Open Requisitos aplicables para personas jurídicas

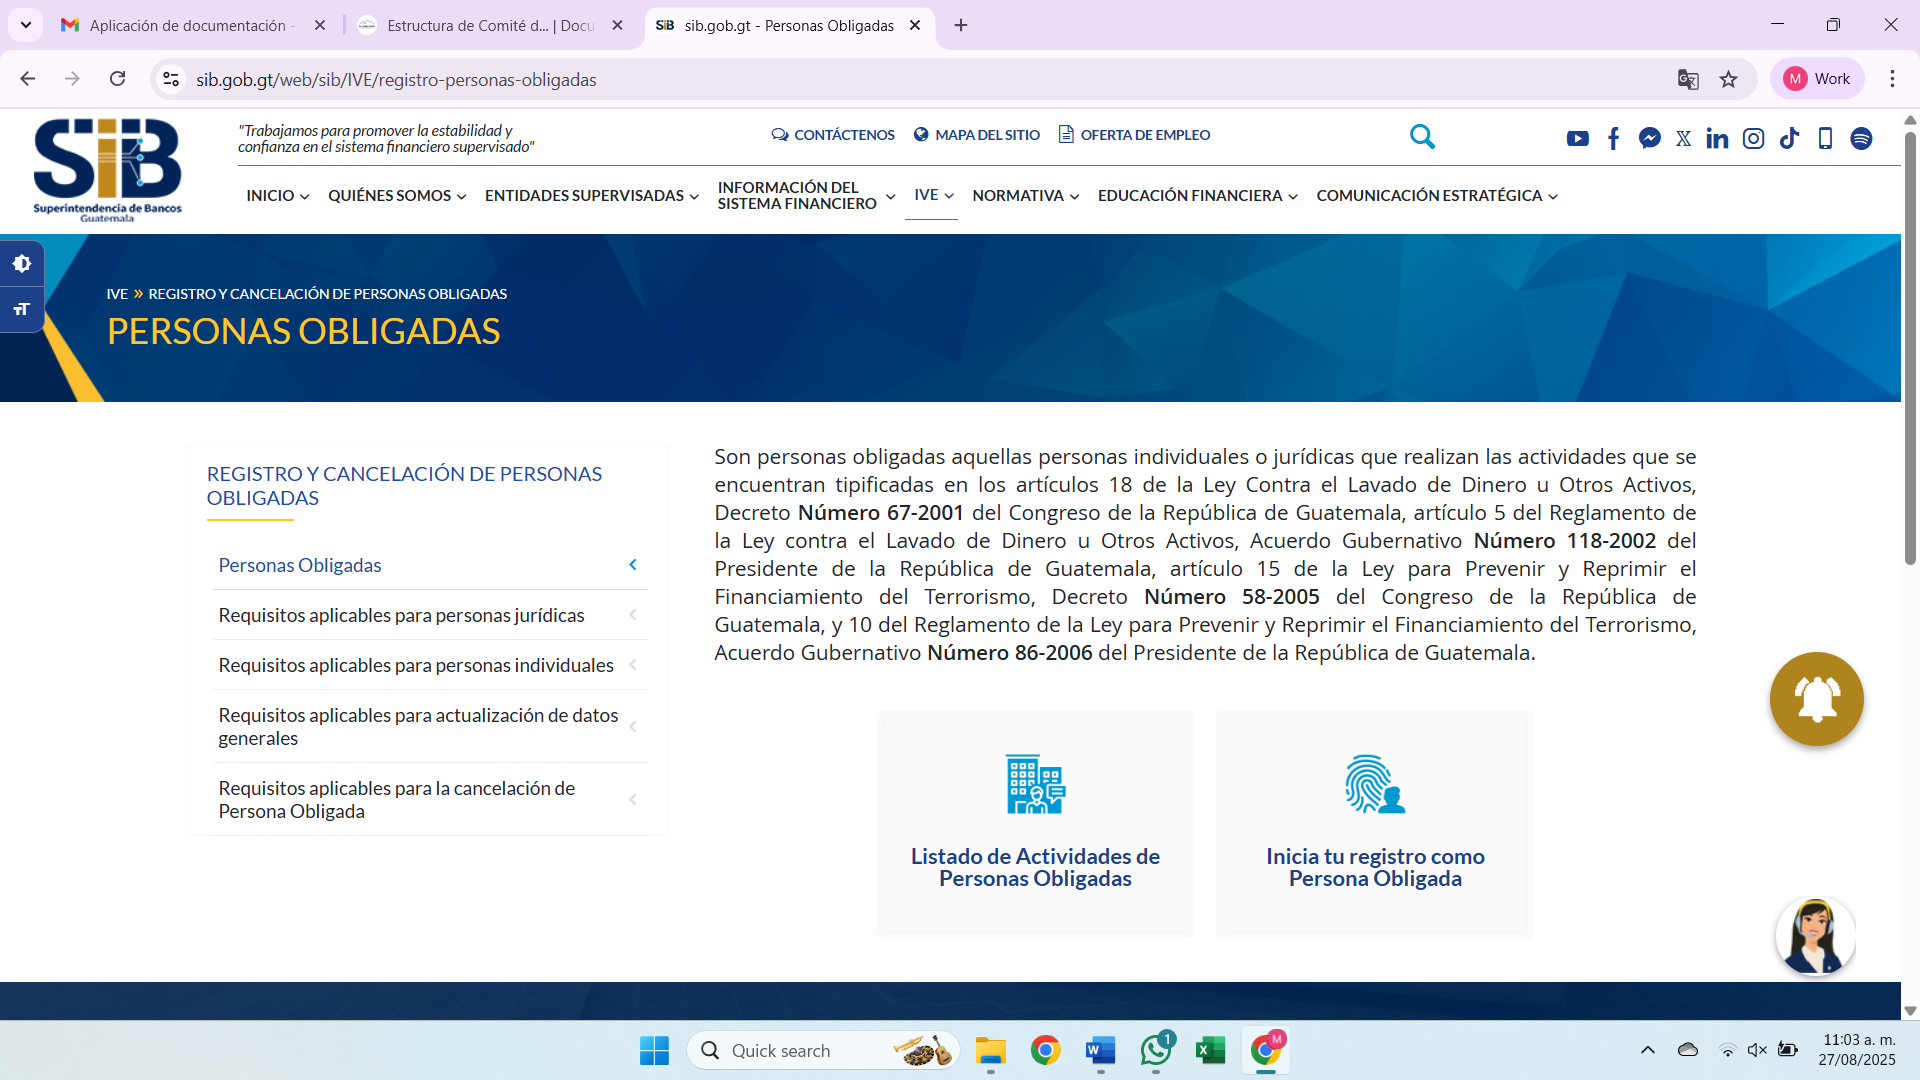point(401,615)
